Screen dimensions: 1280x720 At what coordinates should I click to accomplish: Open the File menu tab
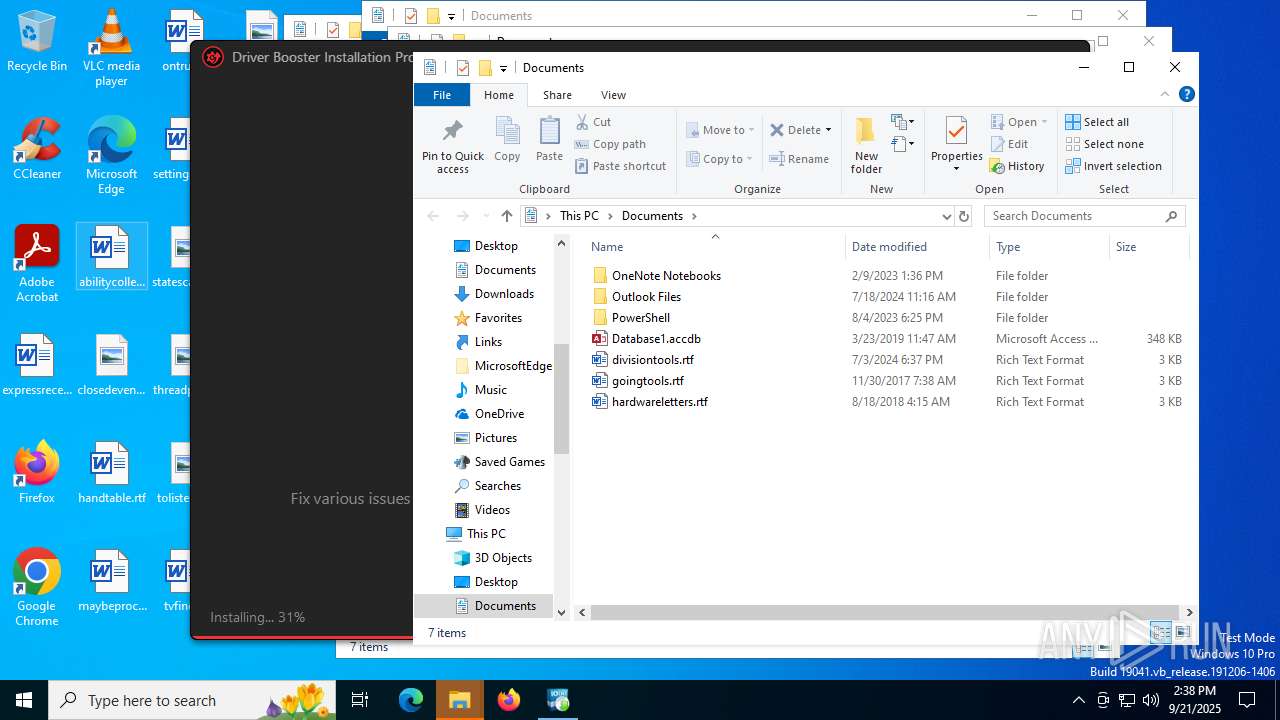[x=442, y=95]
